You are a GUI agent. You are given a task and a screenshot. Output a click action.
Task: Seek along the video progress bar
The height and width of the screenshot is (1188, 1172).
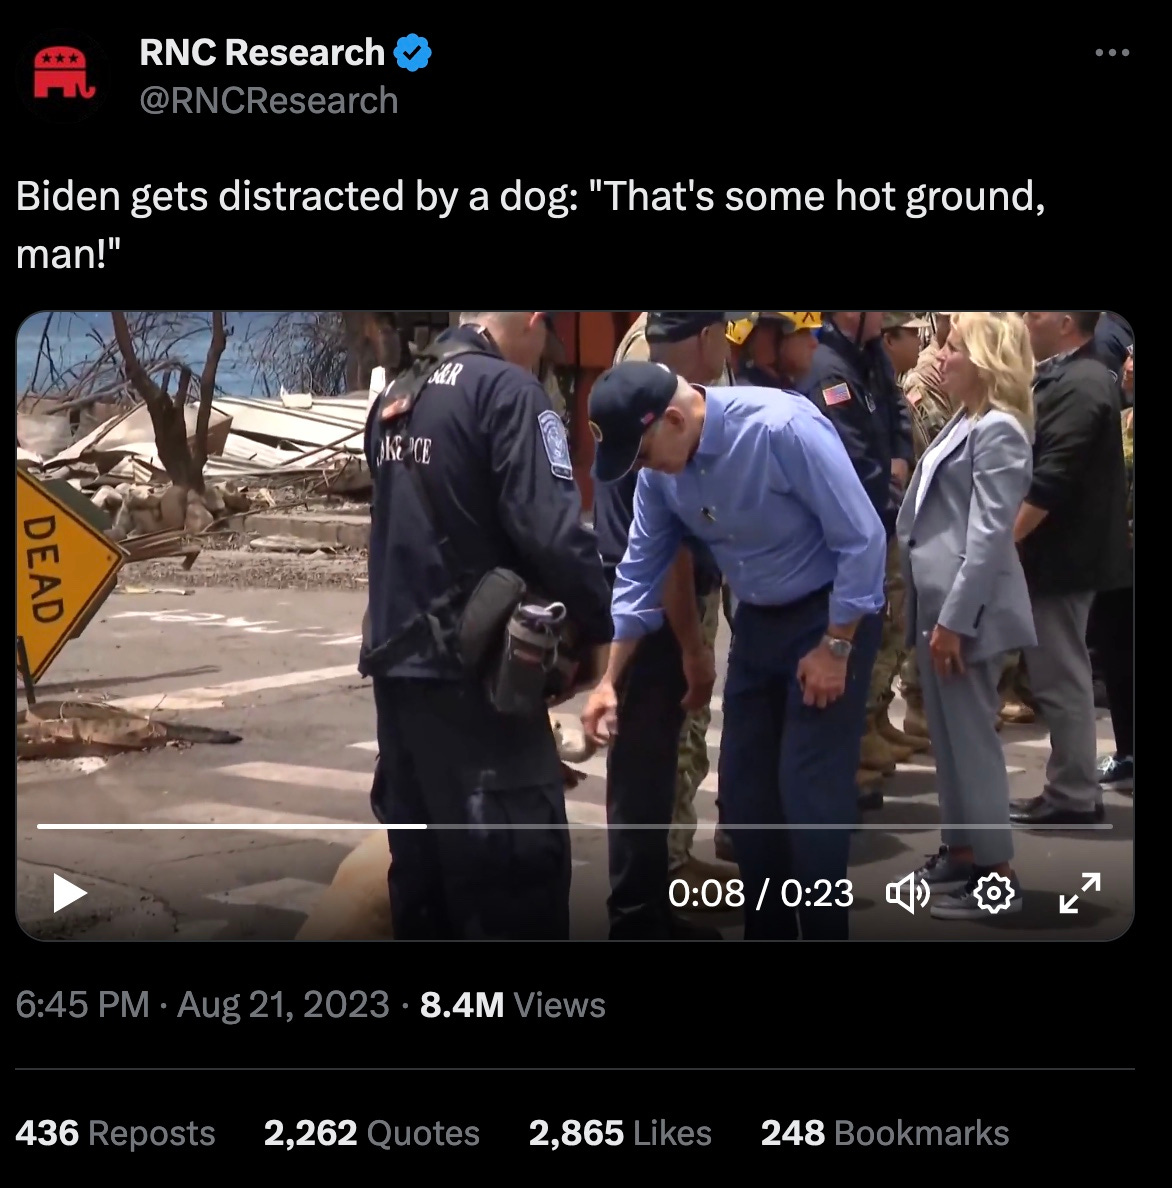(x=574, y=826)
